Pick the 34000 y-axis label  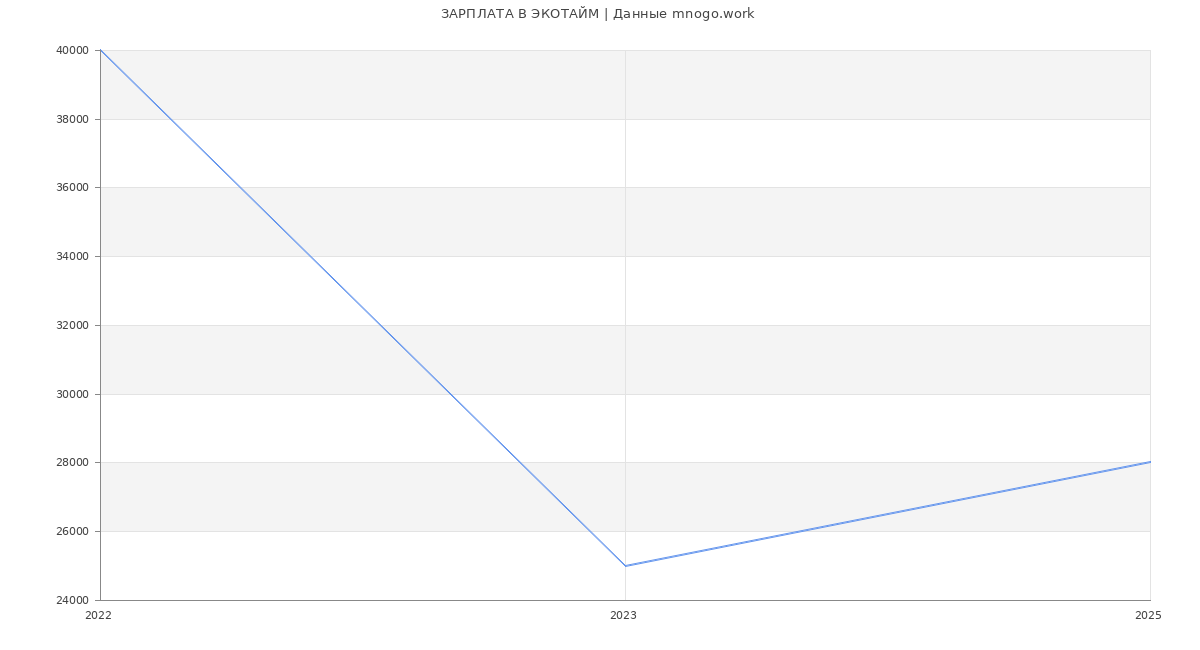(73, 257)
